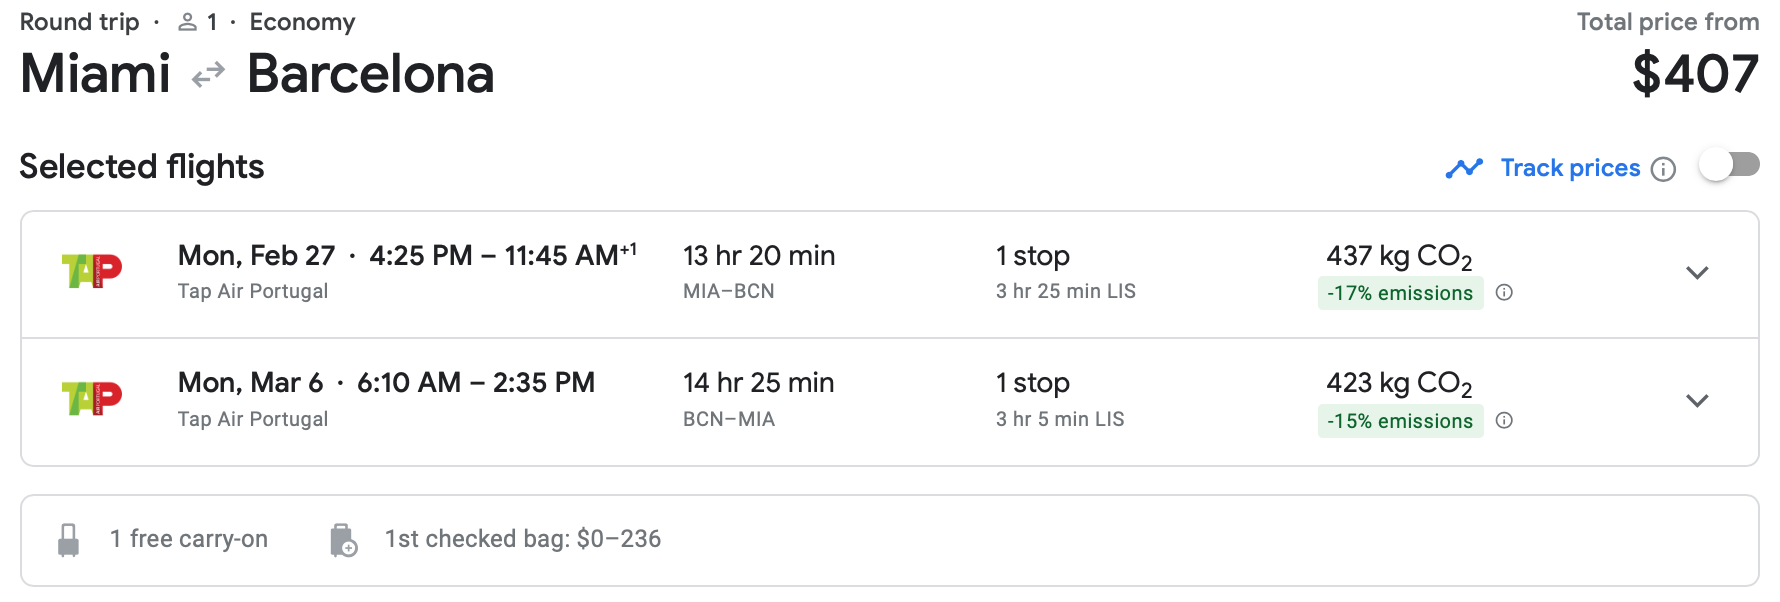The width and height of the screenshot is (1780, 602).
Task: Click the Track prices line graph icon
Action: pos(1464,168)
